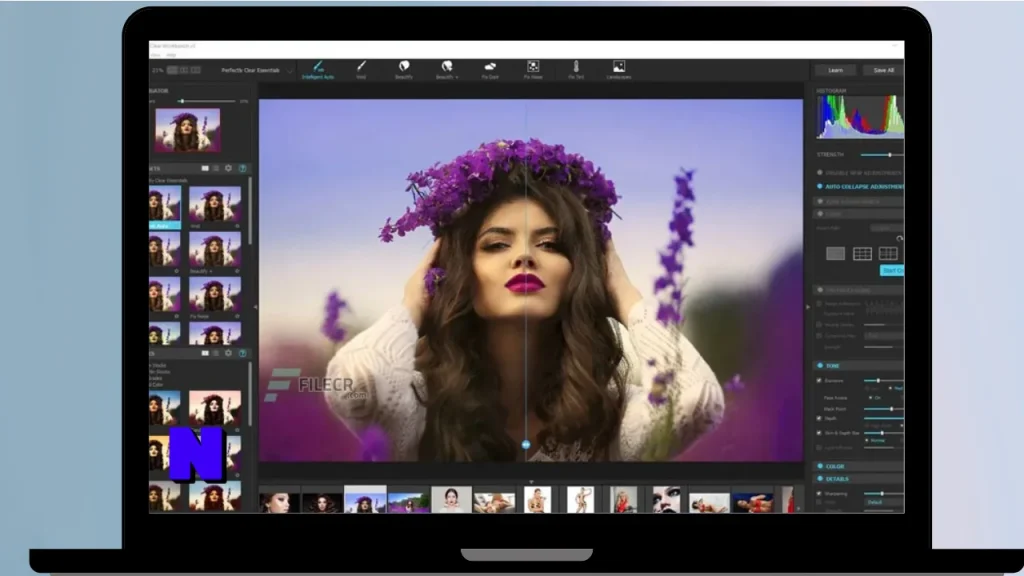Select the rightmost grid layout icon
Viewport: 1024px width, 576px height.
click(888, 253)
